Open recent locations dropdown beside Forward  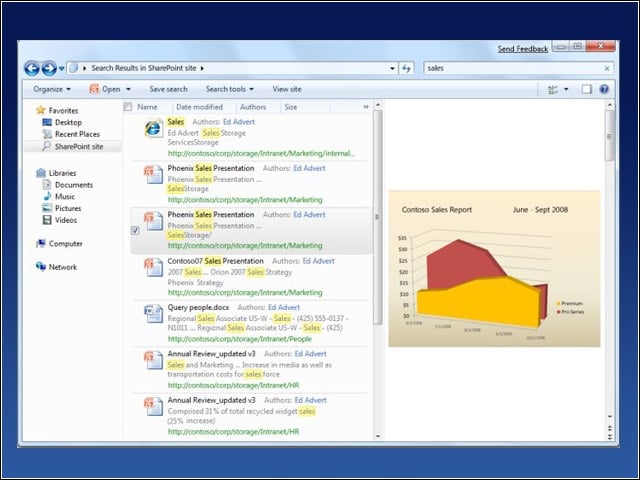(x=62, y=69)
